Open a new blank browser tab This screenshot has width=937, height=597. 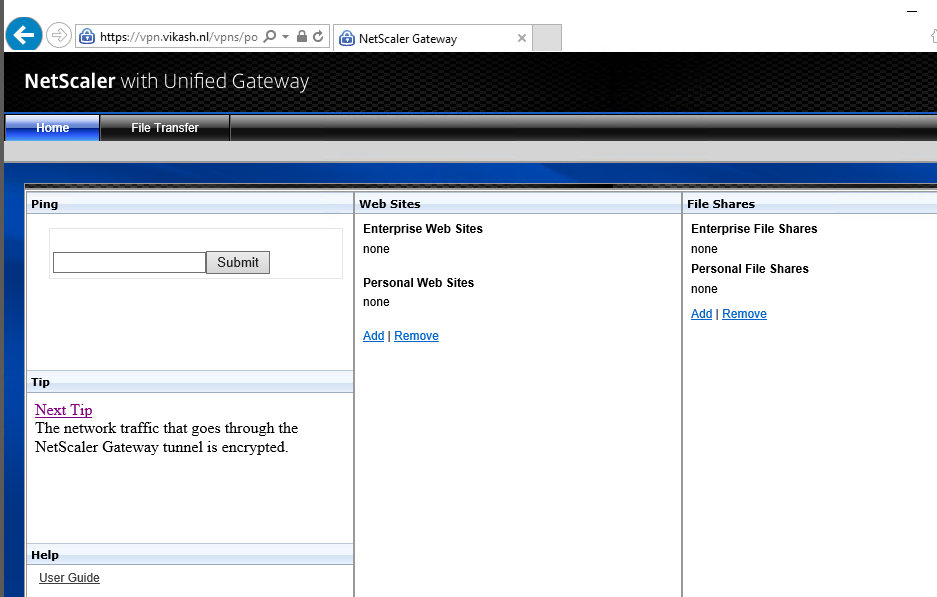[x=547, y=38]
